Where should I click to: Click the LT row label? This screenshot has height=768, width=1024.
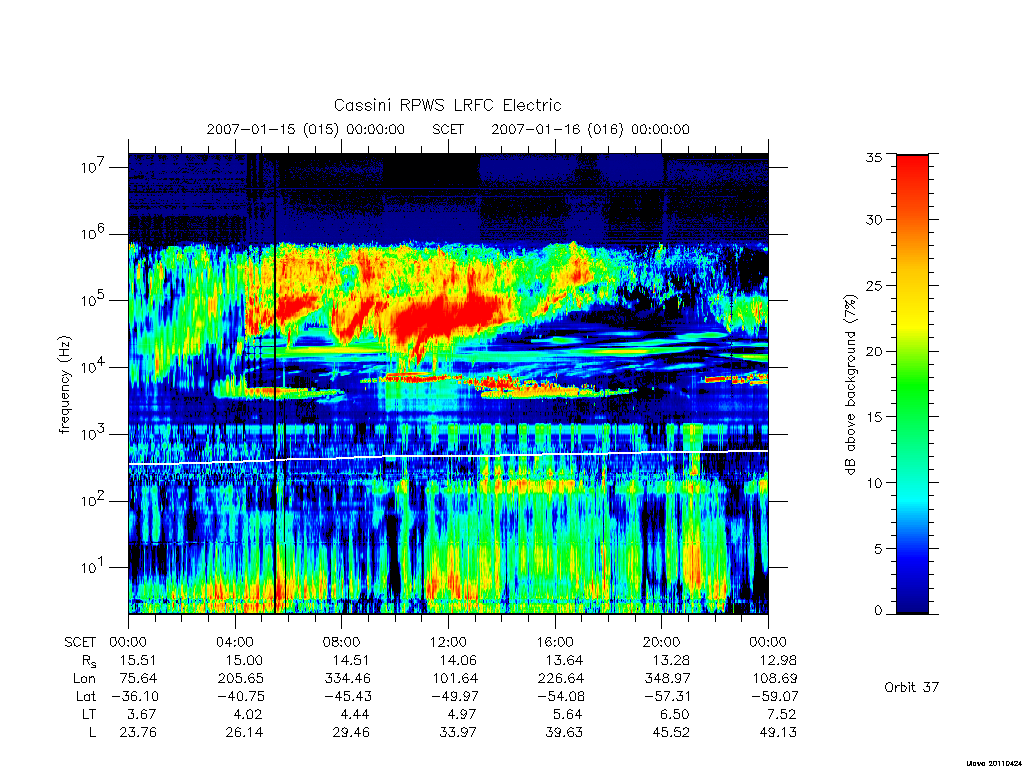pos(88,714)
